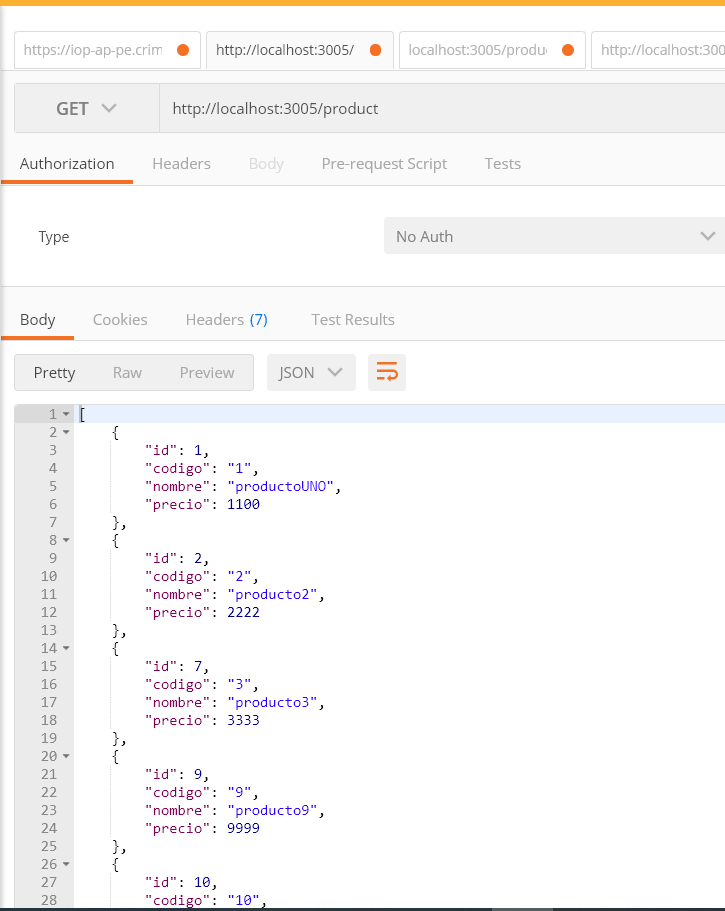Open the GET method dropdown
Viewport: 725px width, 911px height.
click(86, 107)
